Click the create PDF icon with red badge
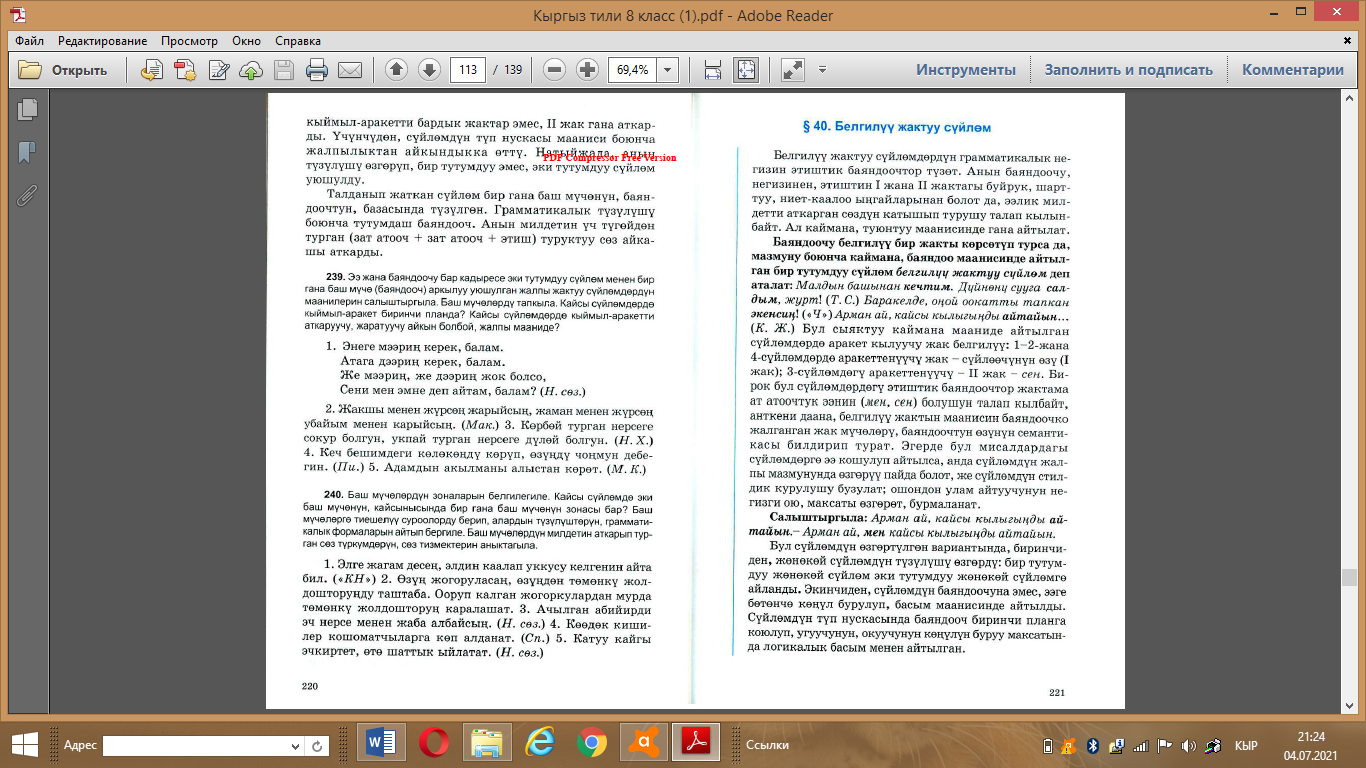Screen dimensions: 1366x768 185,70
